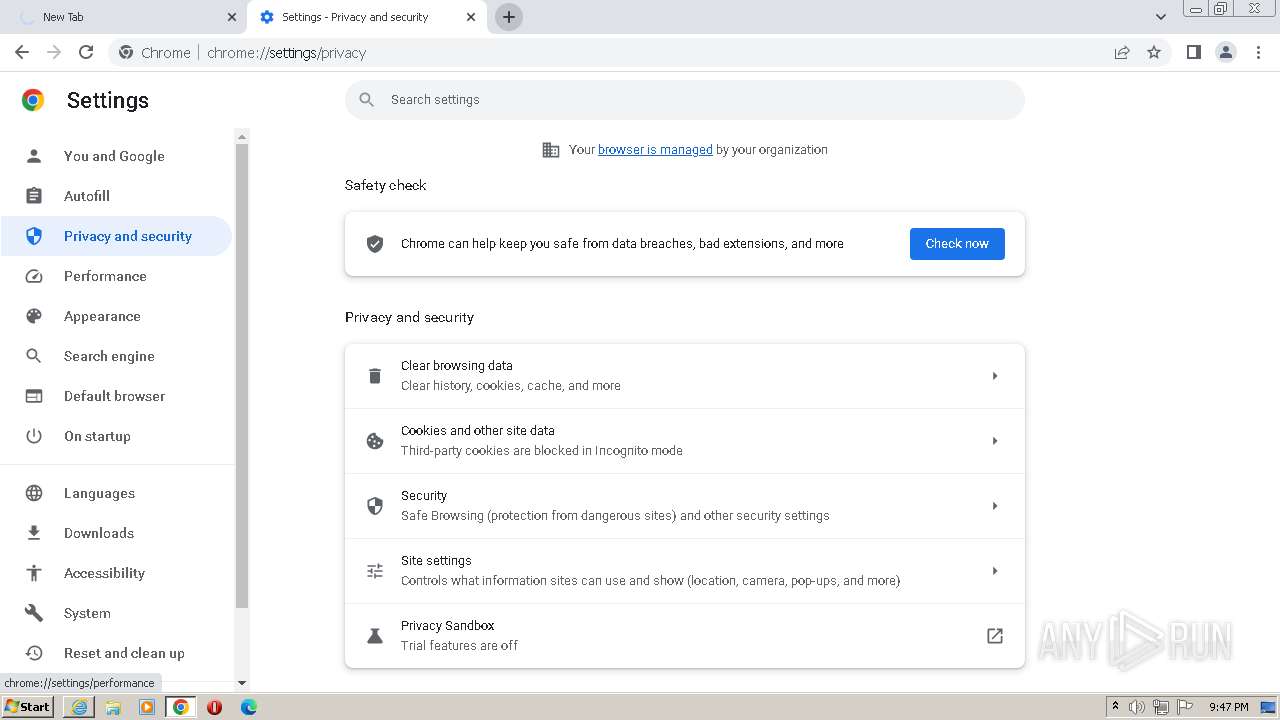Image resolution: width=1280 pixels, height=720 pixels.
Task: Click the Autofill clipboard icon
Action: pos(34,196)
